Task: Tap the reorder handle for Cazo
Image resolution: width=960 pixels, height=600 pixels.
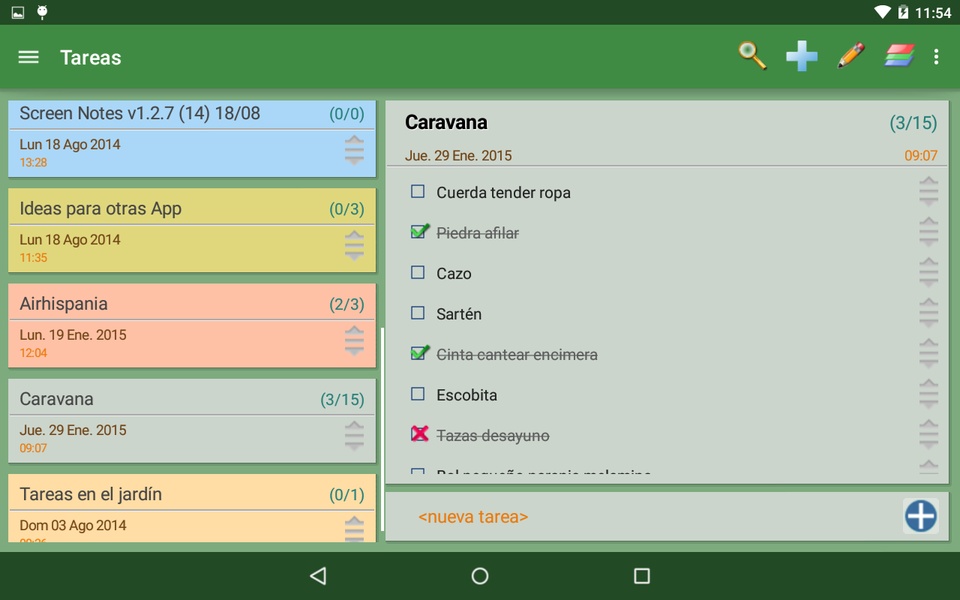Action: pos(928,272)
